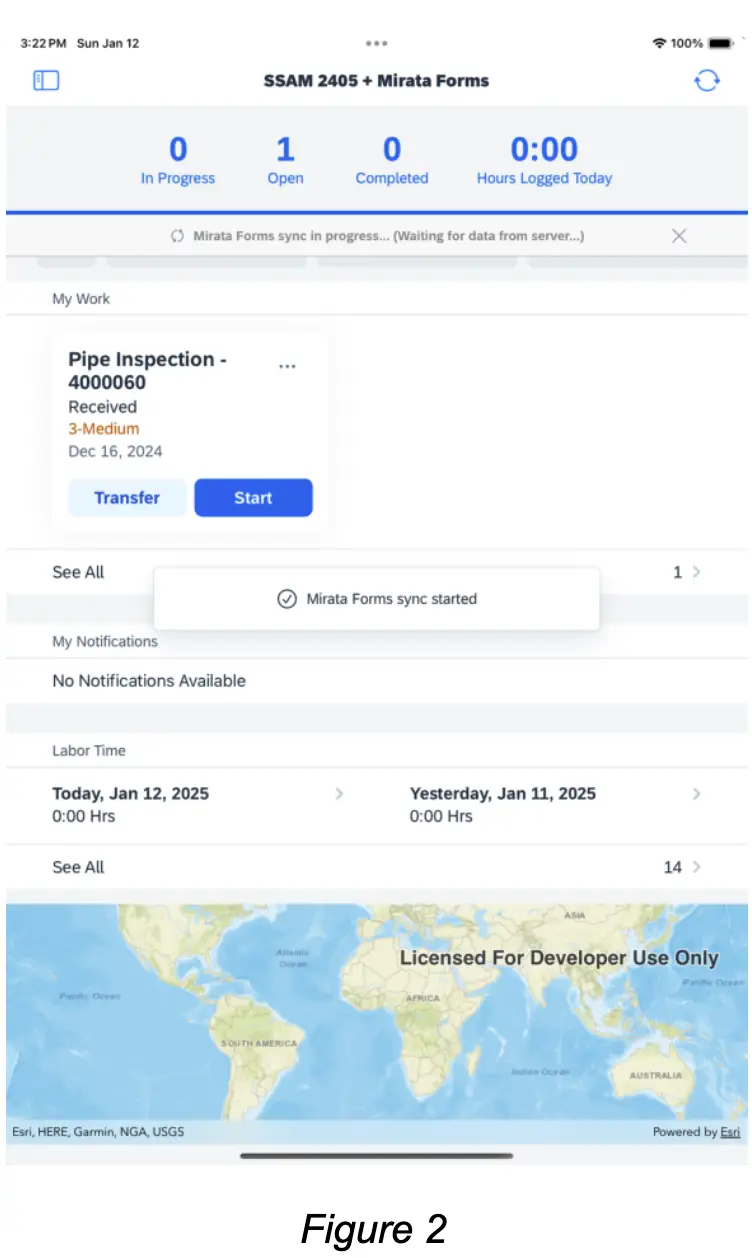Screen dimensions: 752x1258
Task: Click the sync started checkmark icon
Action: [287, 599]
